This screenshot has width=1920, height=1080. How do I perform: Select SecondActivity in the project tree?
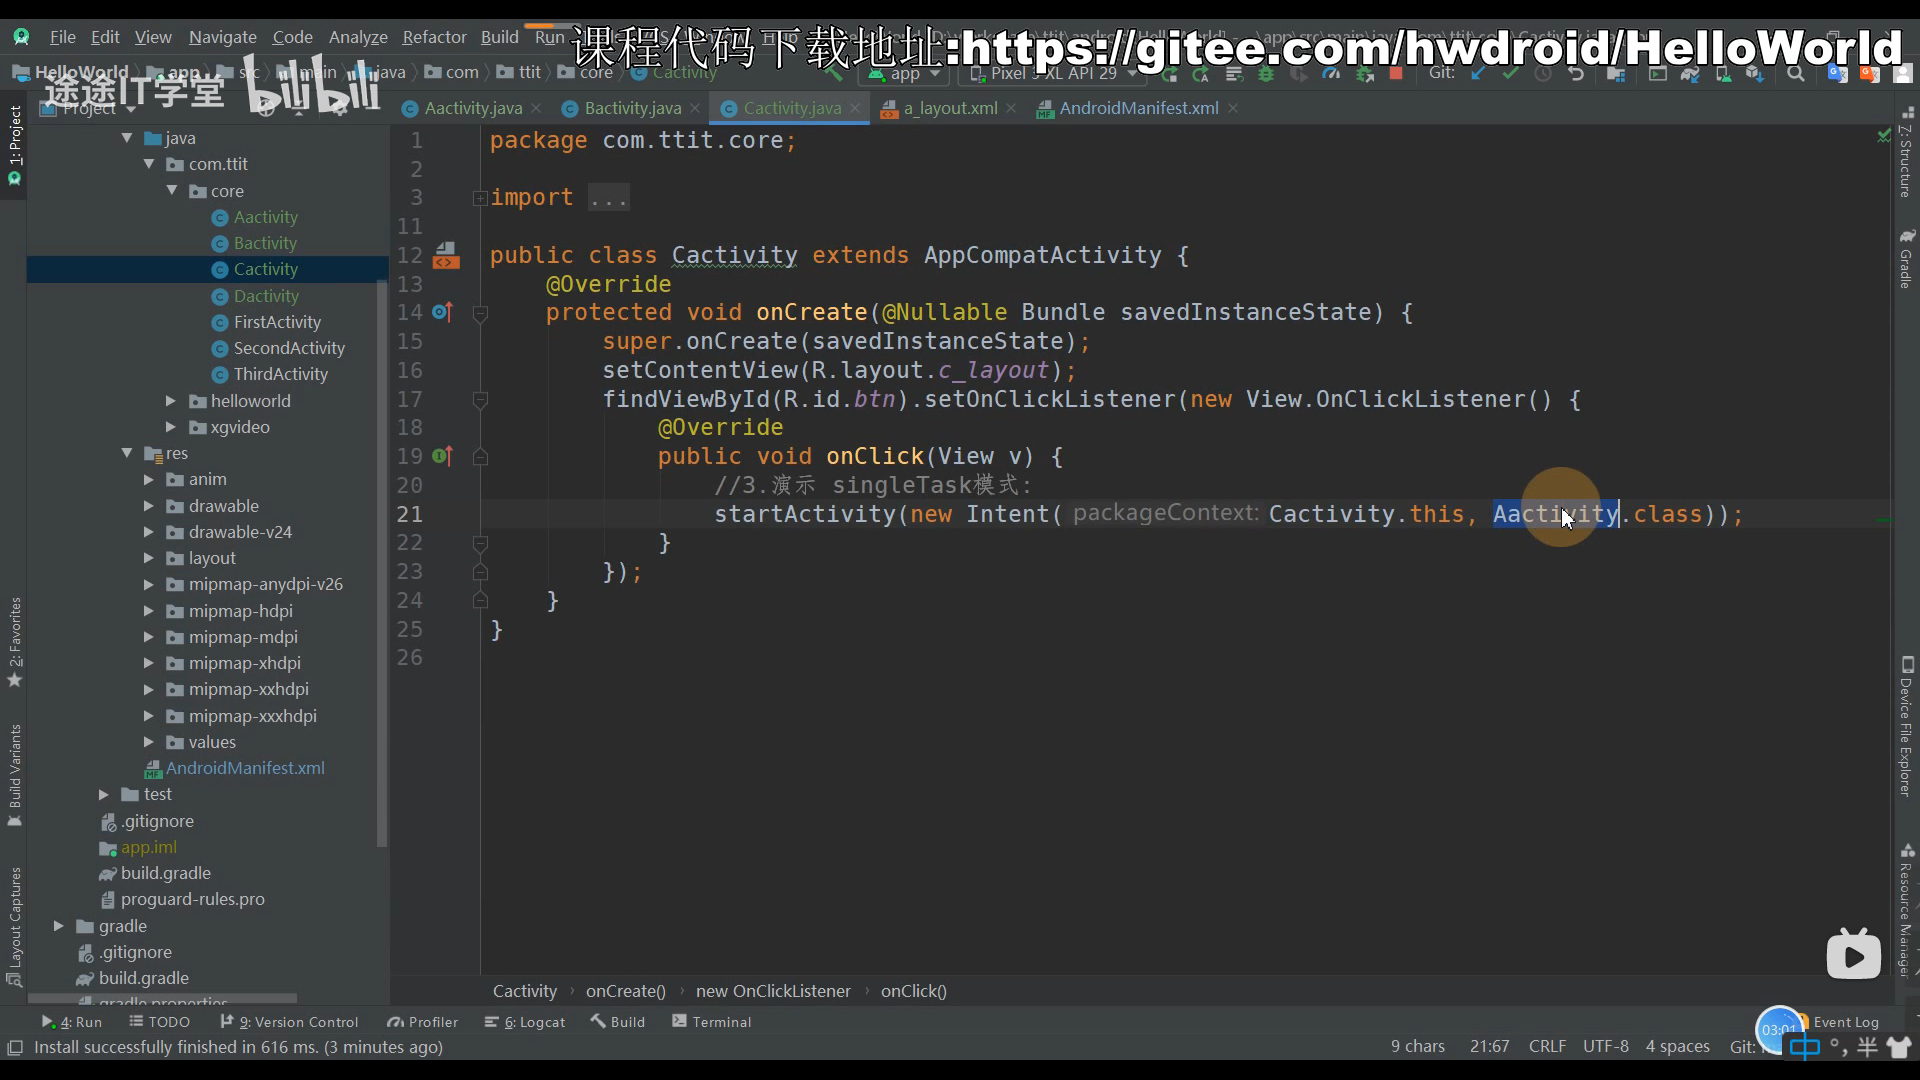pyautogui.click(x=289, y=348)
